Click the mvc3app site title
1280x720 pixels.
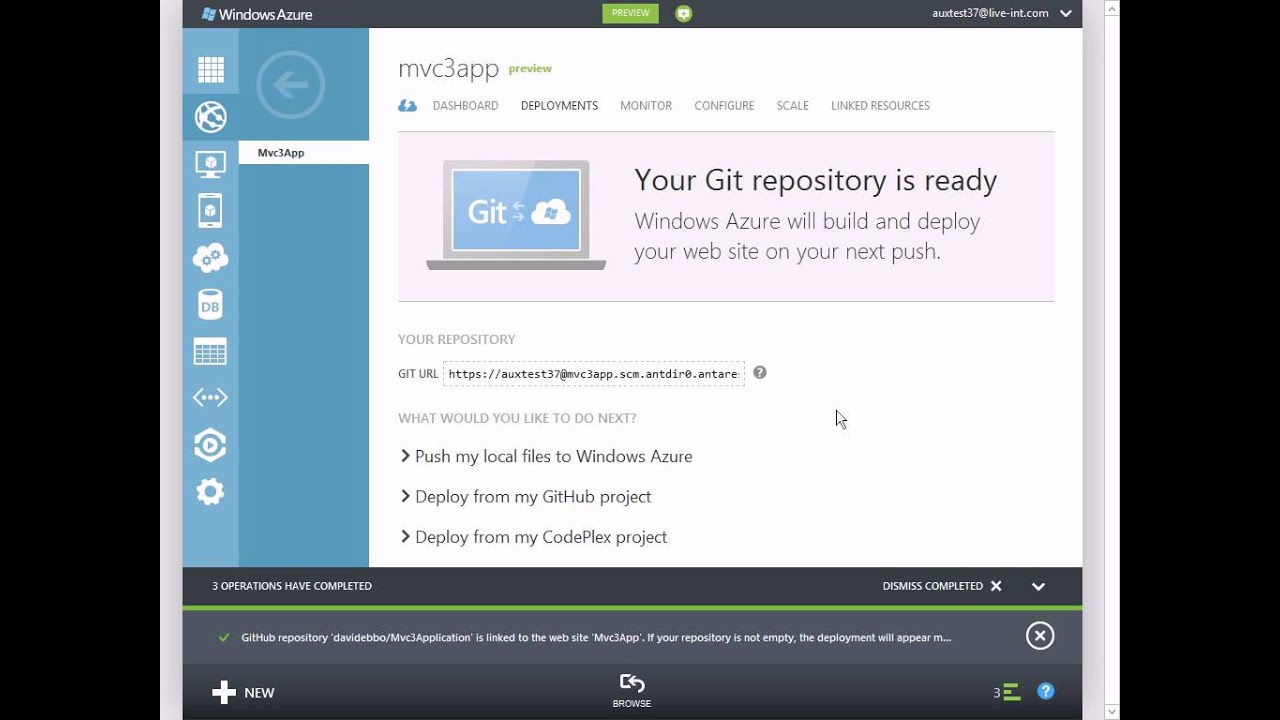point(448,68)
